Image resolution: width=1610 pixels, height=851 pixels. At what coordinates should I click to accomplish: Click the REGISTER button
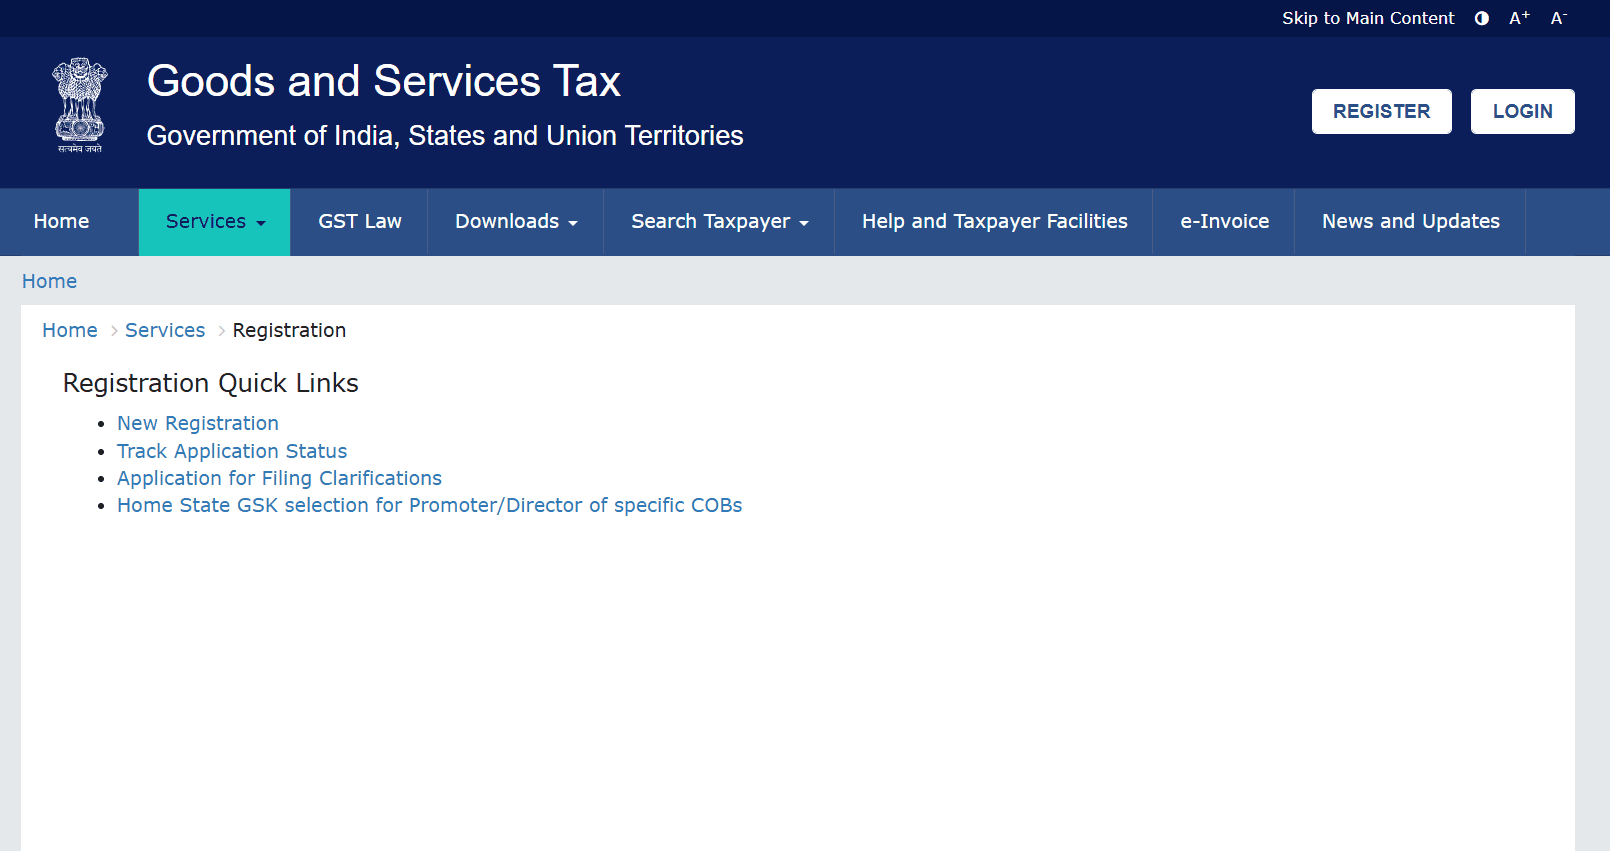(x=1381, y=111)
